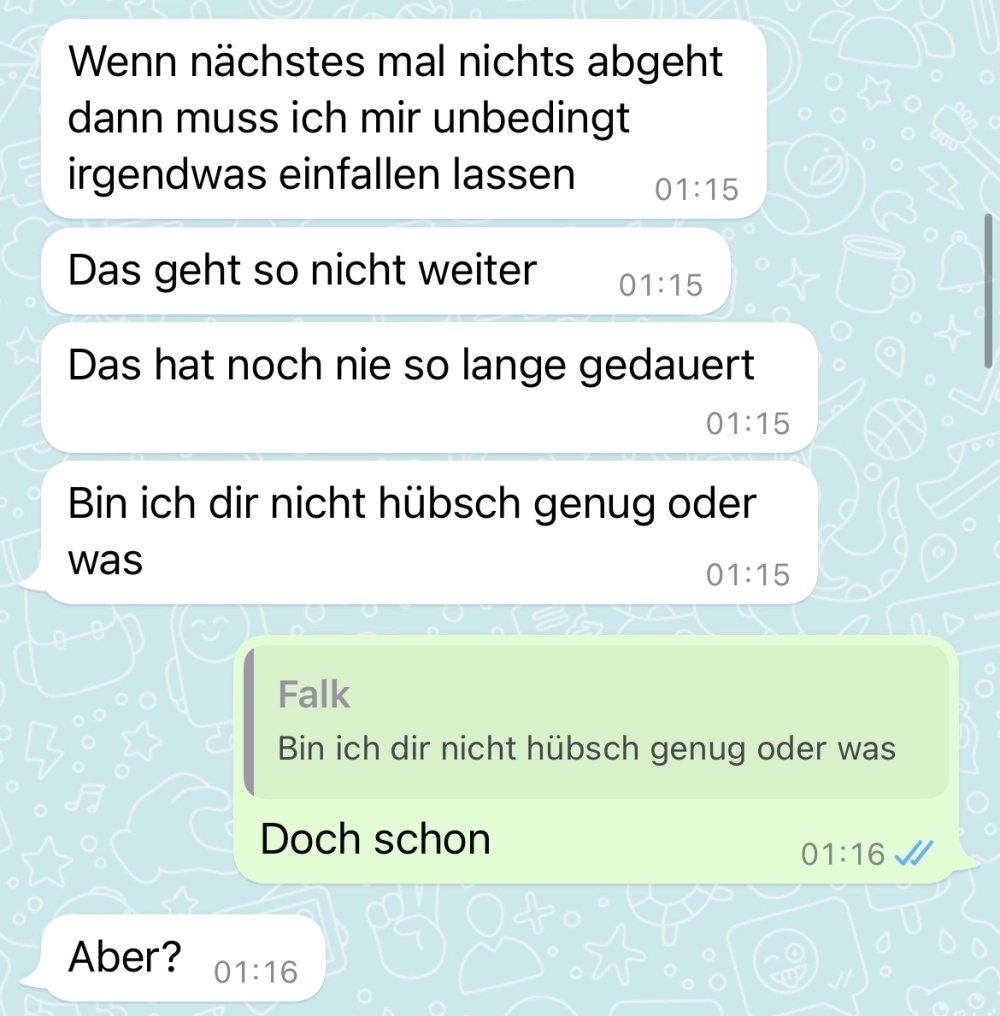Tap the 01:15 timestamp beside 'was'

[x=748, y=574]
